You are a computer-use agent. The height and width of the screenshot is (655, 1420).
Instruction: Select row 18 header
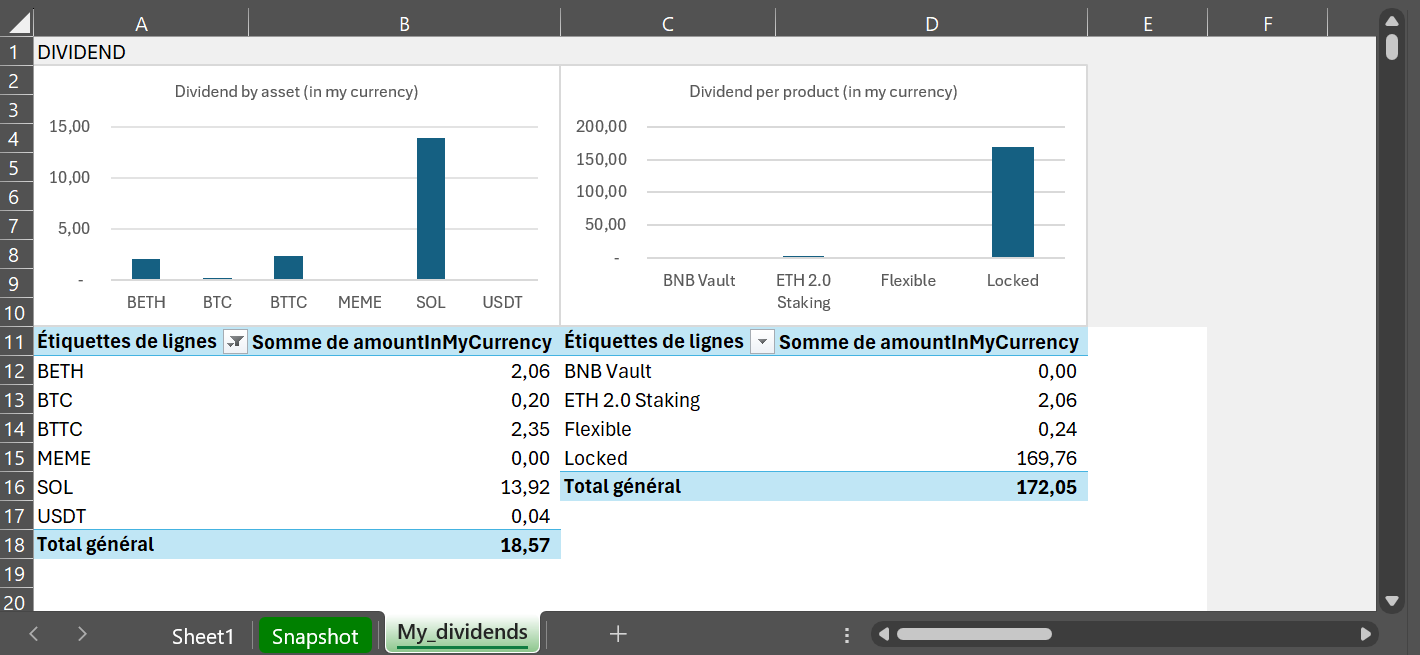pyautogui.click(x=16, y=545)
